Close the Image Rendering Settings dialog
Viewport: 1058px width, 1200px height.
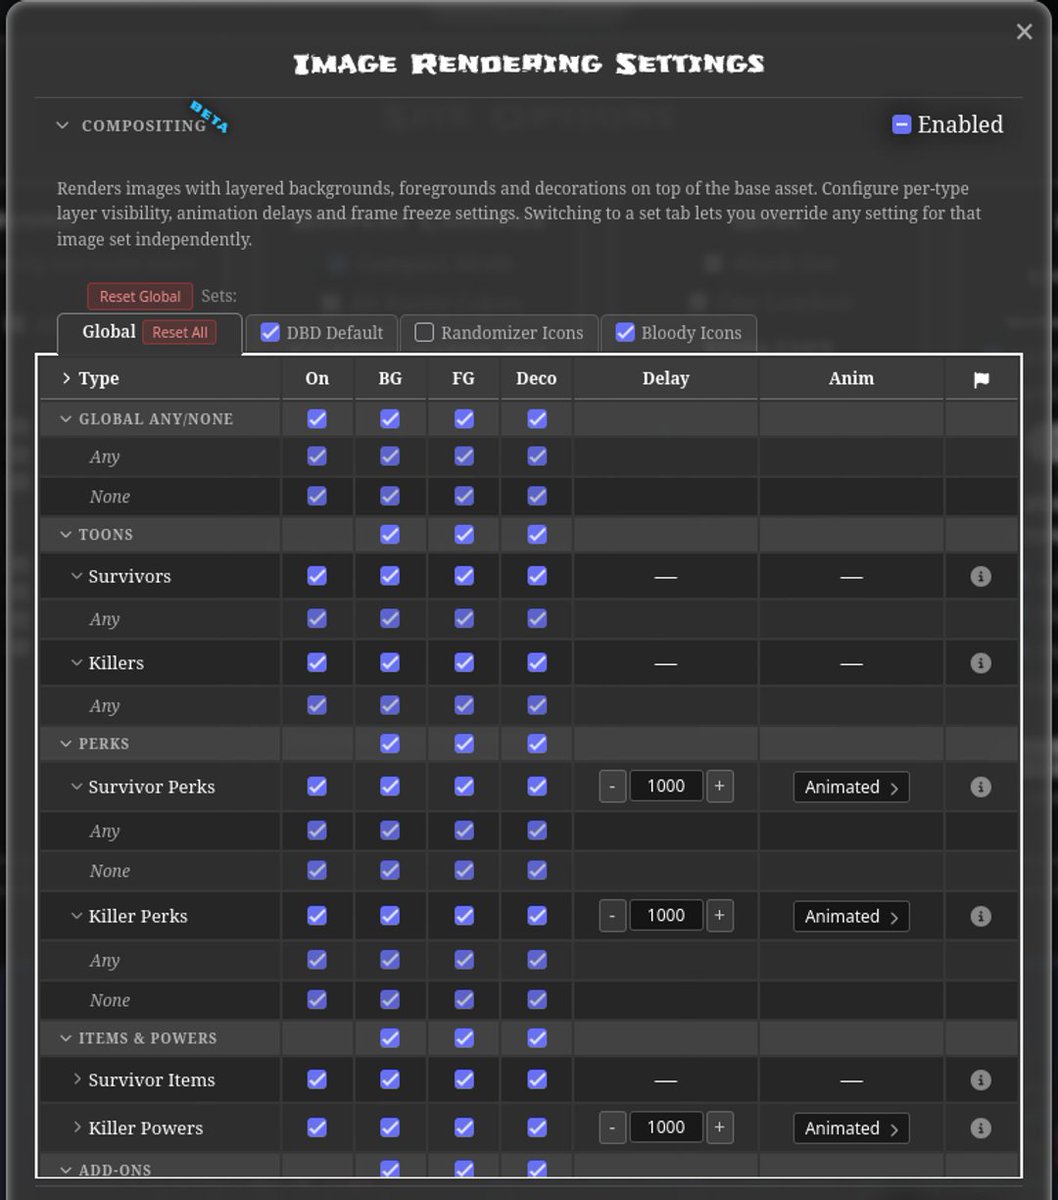(x=1024, y=32)
